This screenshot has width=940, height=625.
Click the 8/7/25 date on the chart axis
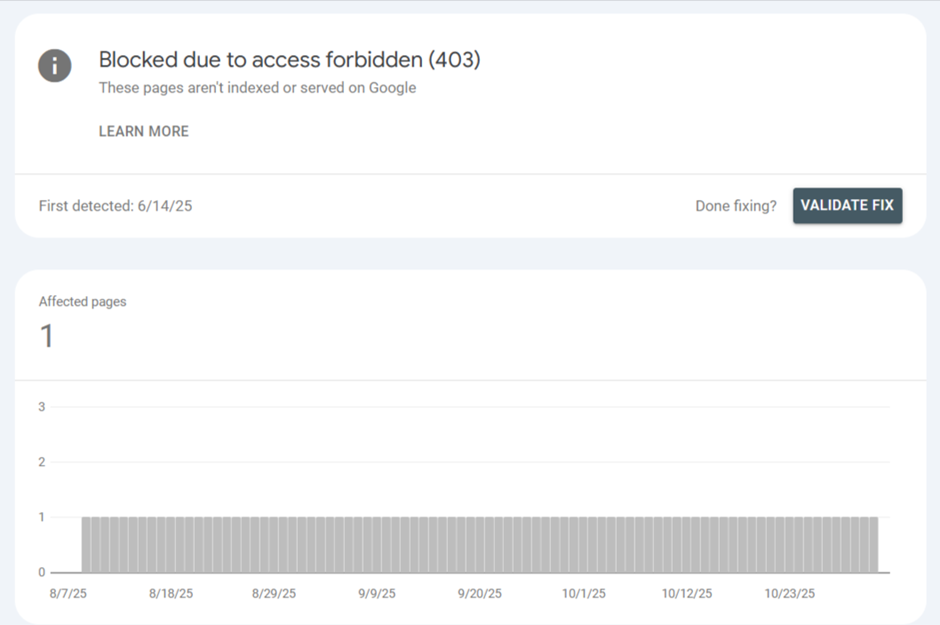(68, 593)
